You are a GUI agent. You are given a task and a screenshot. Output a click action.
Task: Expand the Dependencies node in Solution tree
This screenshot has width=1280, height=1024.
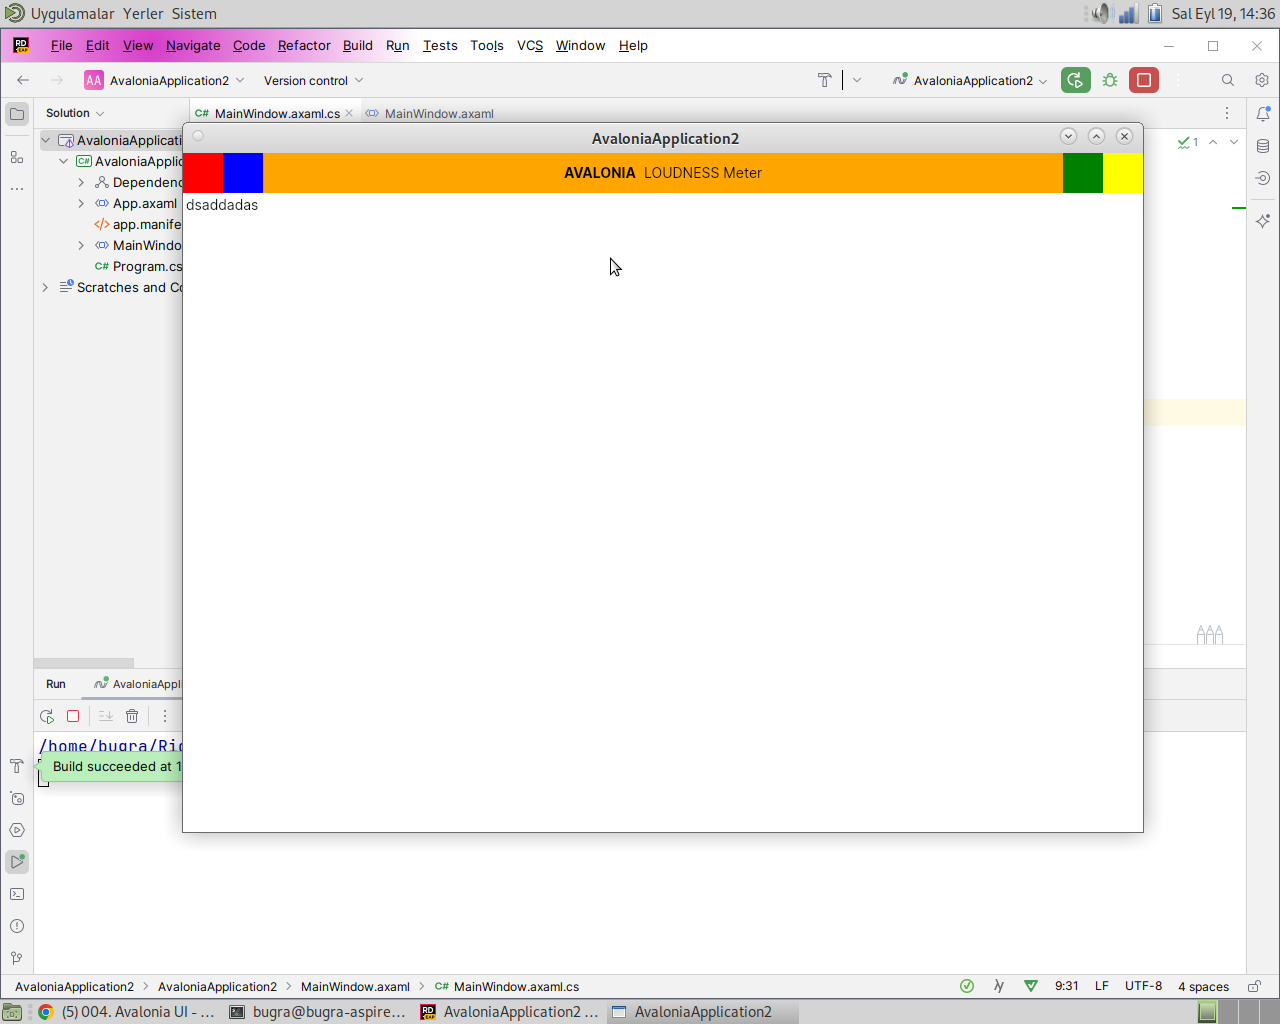[x=81, y=182]
